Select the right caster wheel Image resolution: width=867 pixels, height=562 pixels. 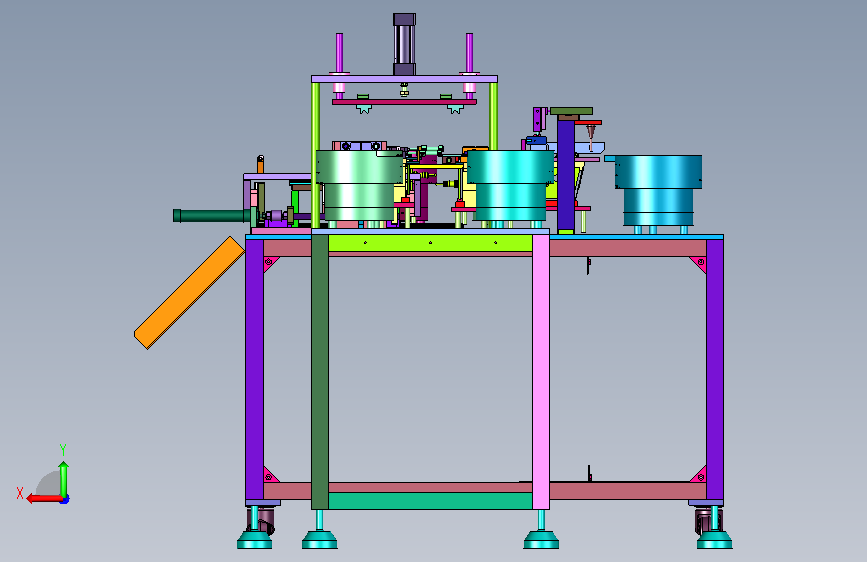[x=703, y=521]
